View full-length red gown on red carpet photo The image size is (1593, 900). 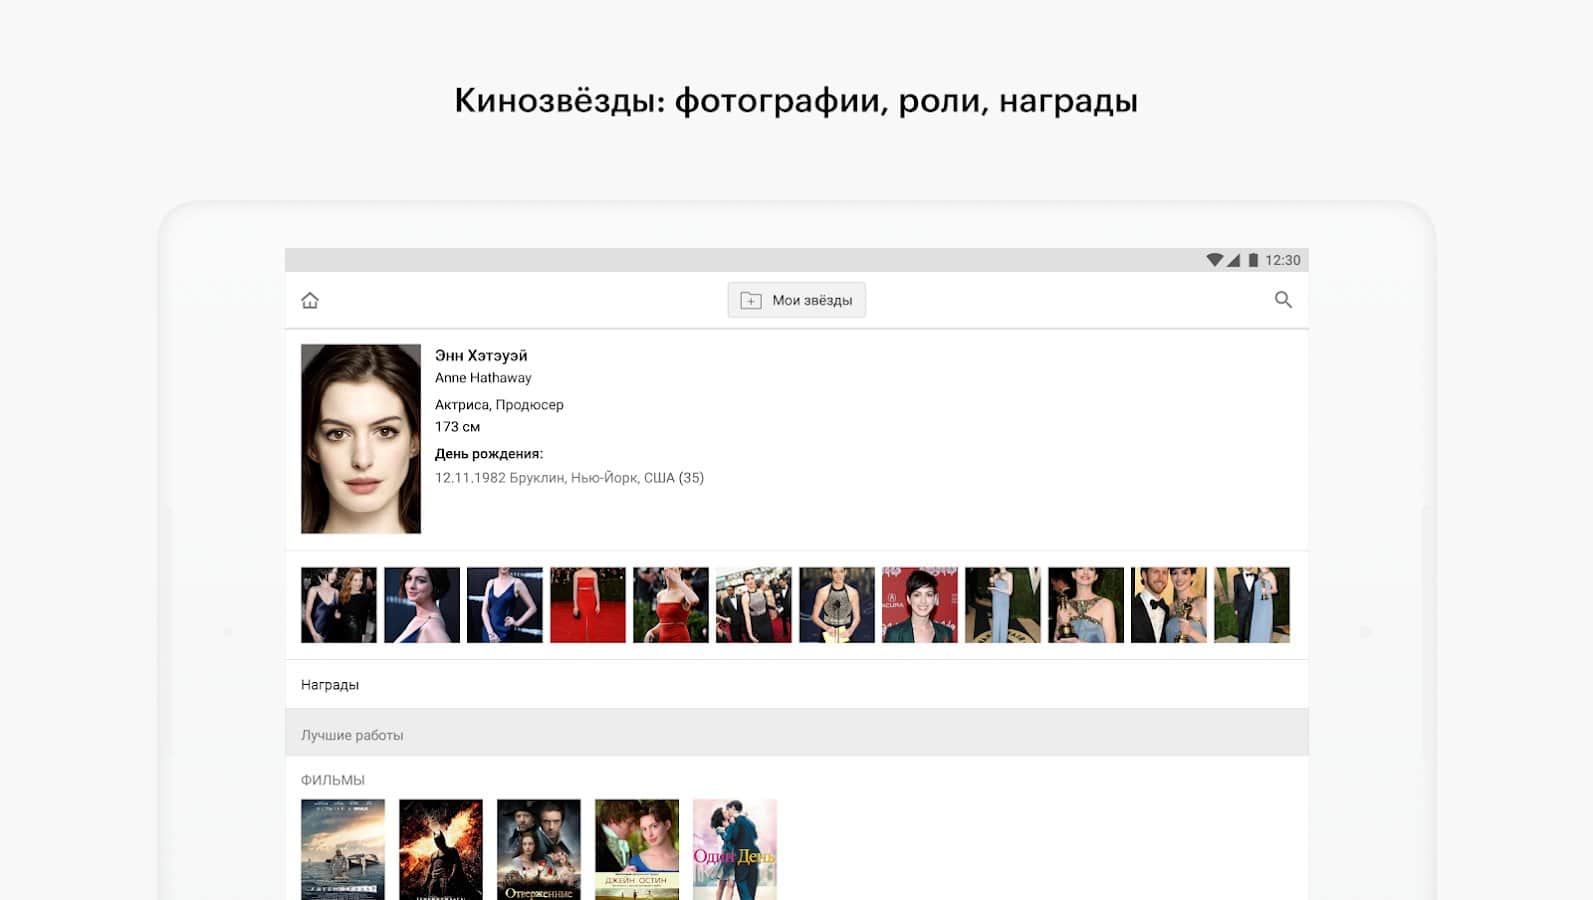tap(587, 605)
